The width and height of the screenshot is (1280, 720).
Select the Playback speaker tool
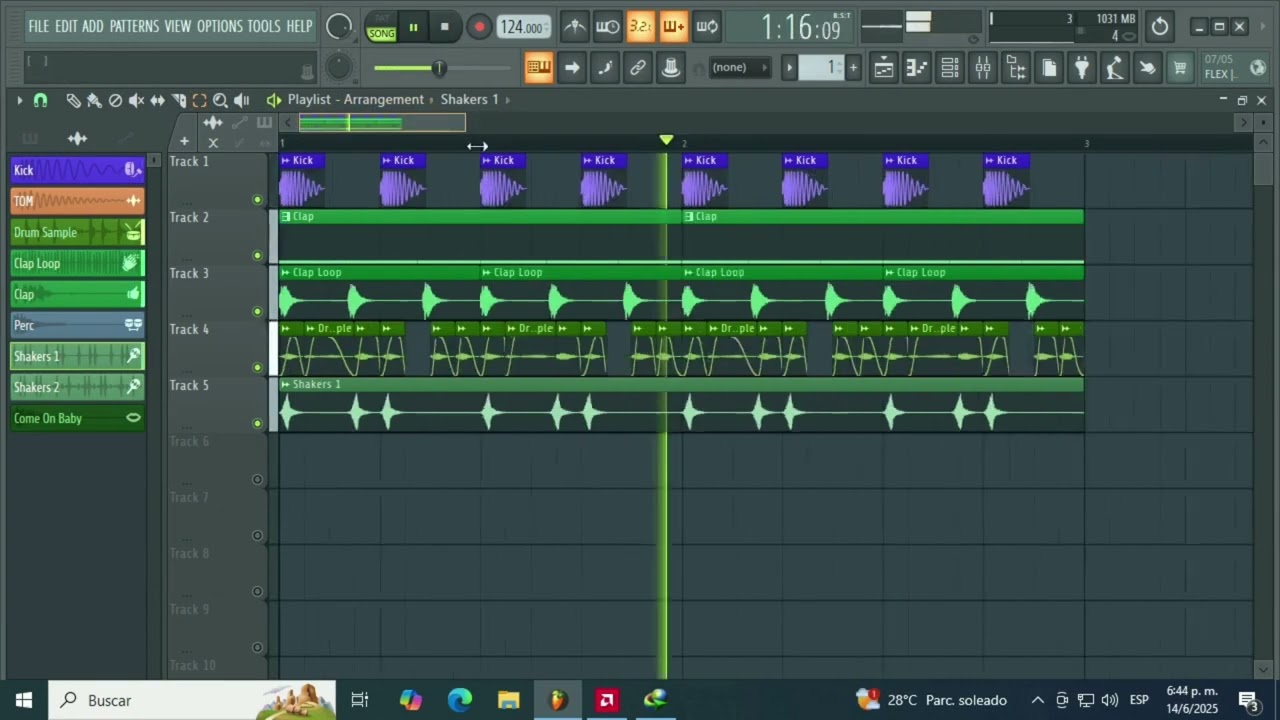pyautogui.click(x=241, y=100)
